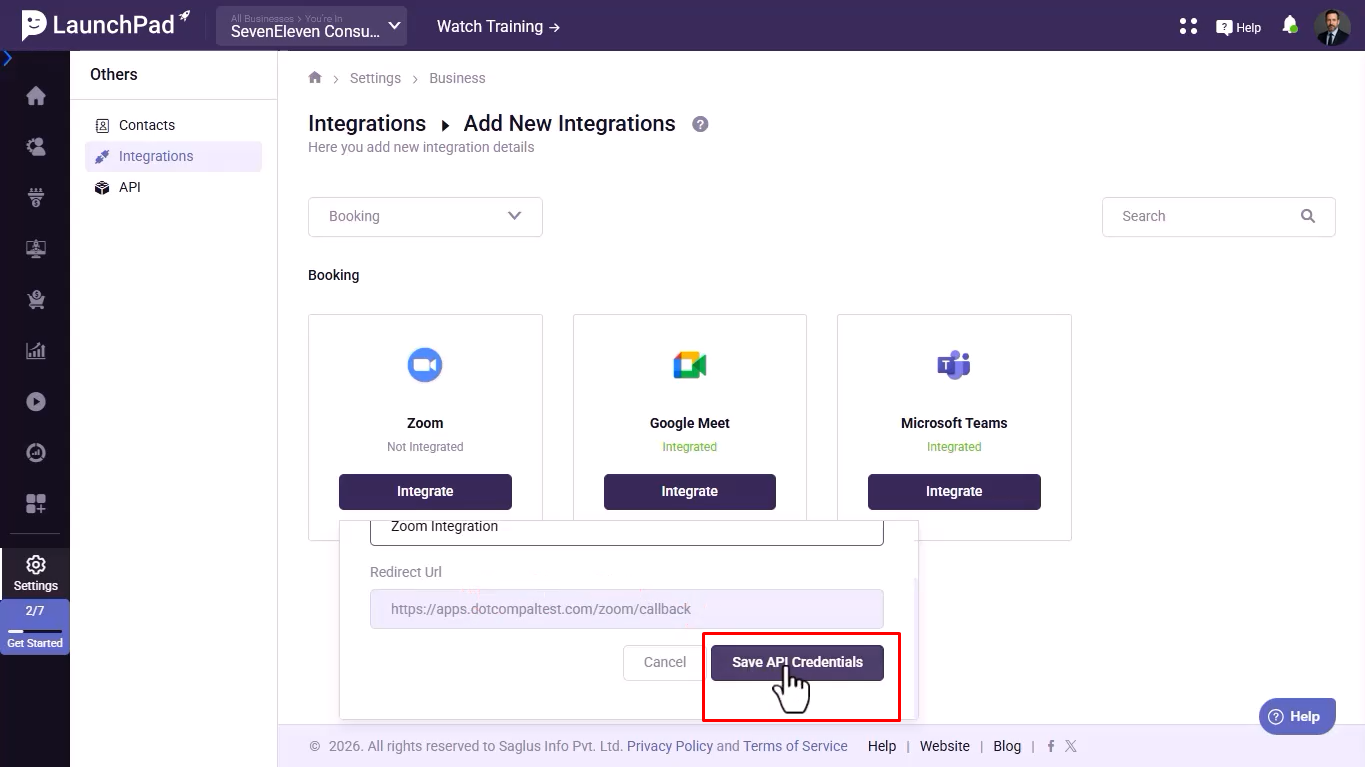Image resolution: width=1365 pixels, height=767 pixels.
Task: Open the SevenEleven business switcher dropdown
Action: tap(311, 26)
